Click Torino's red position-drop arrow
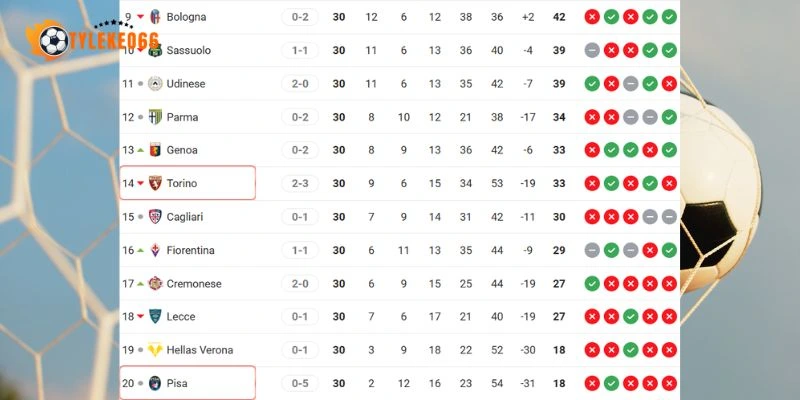Viewport: 800px width, 400px height. coord(141,184)
